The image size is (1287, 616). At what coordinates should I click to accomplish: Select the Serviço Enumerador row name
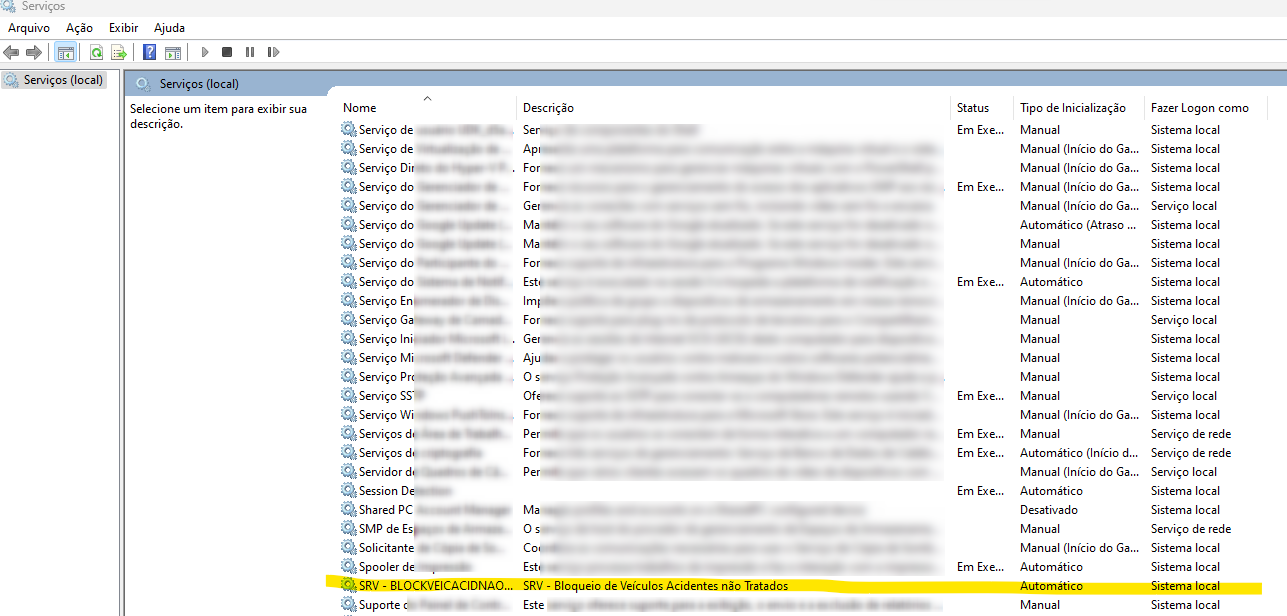point(435,301)
